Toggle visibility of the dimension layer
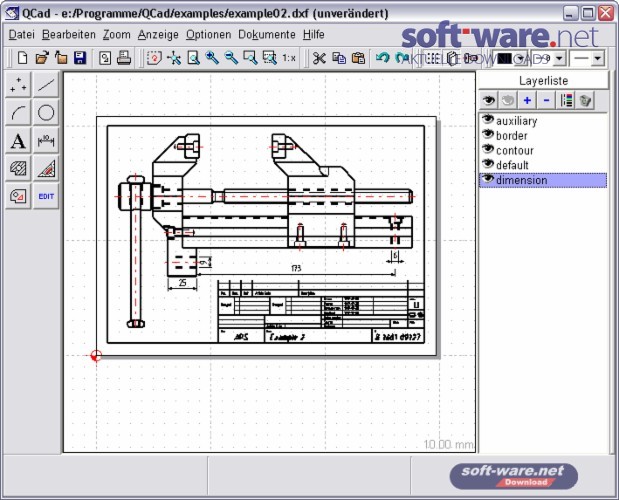Viewport: 619px width, 500px height. pyautogui.click(x=488, y=179)
